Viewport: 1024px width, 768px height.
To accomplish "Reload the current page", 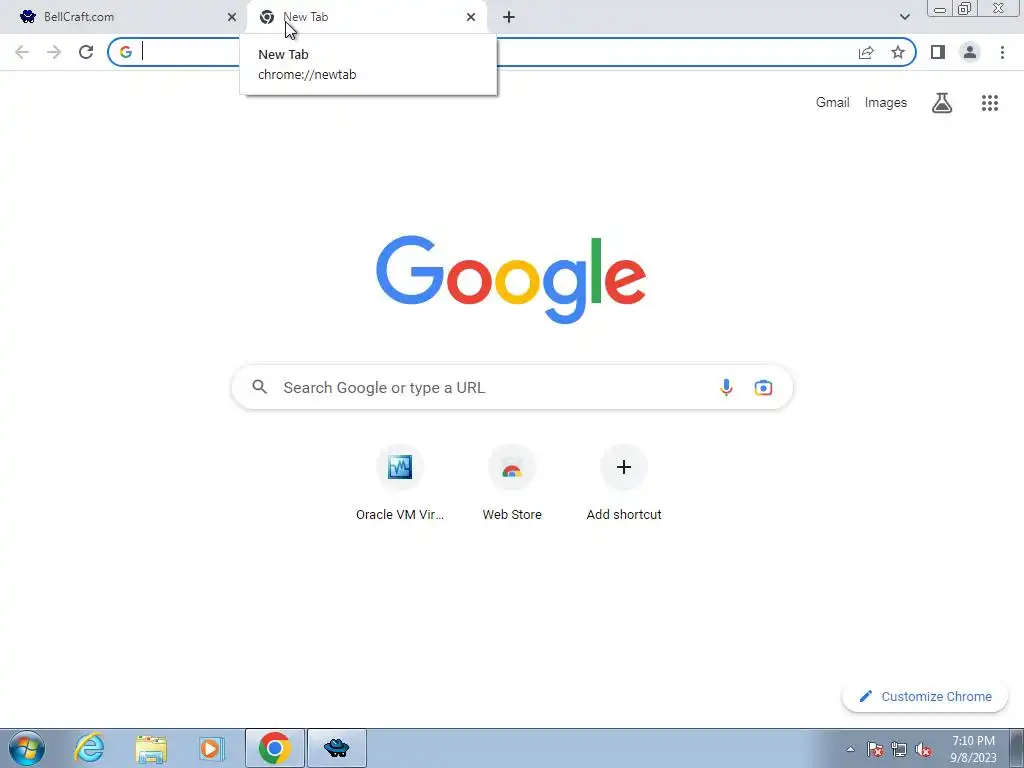I will pyautogui.click(x=86, y=52).
